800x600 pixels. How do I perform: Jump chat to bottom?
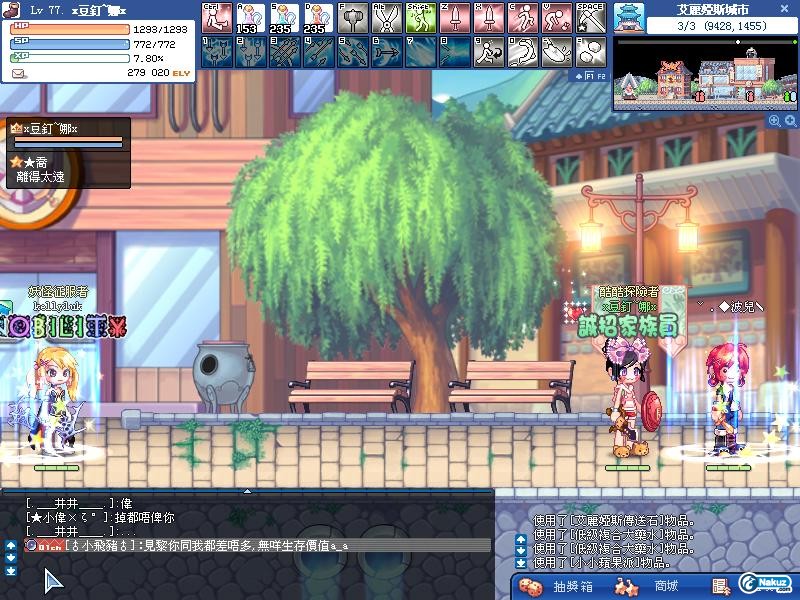11,571
